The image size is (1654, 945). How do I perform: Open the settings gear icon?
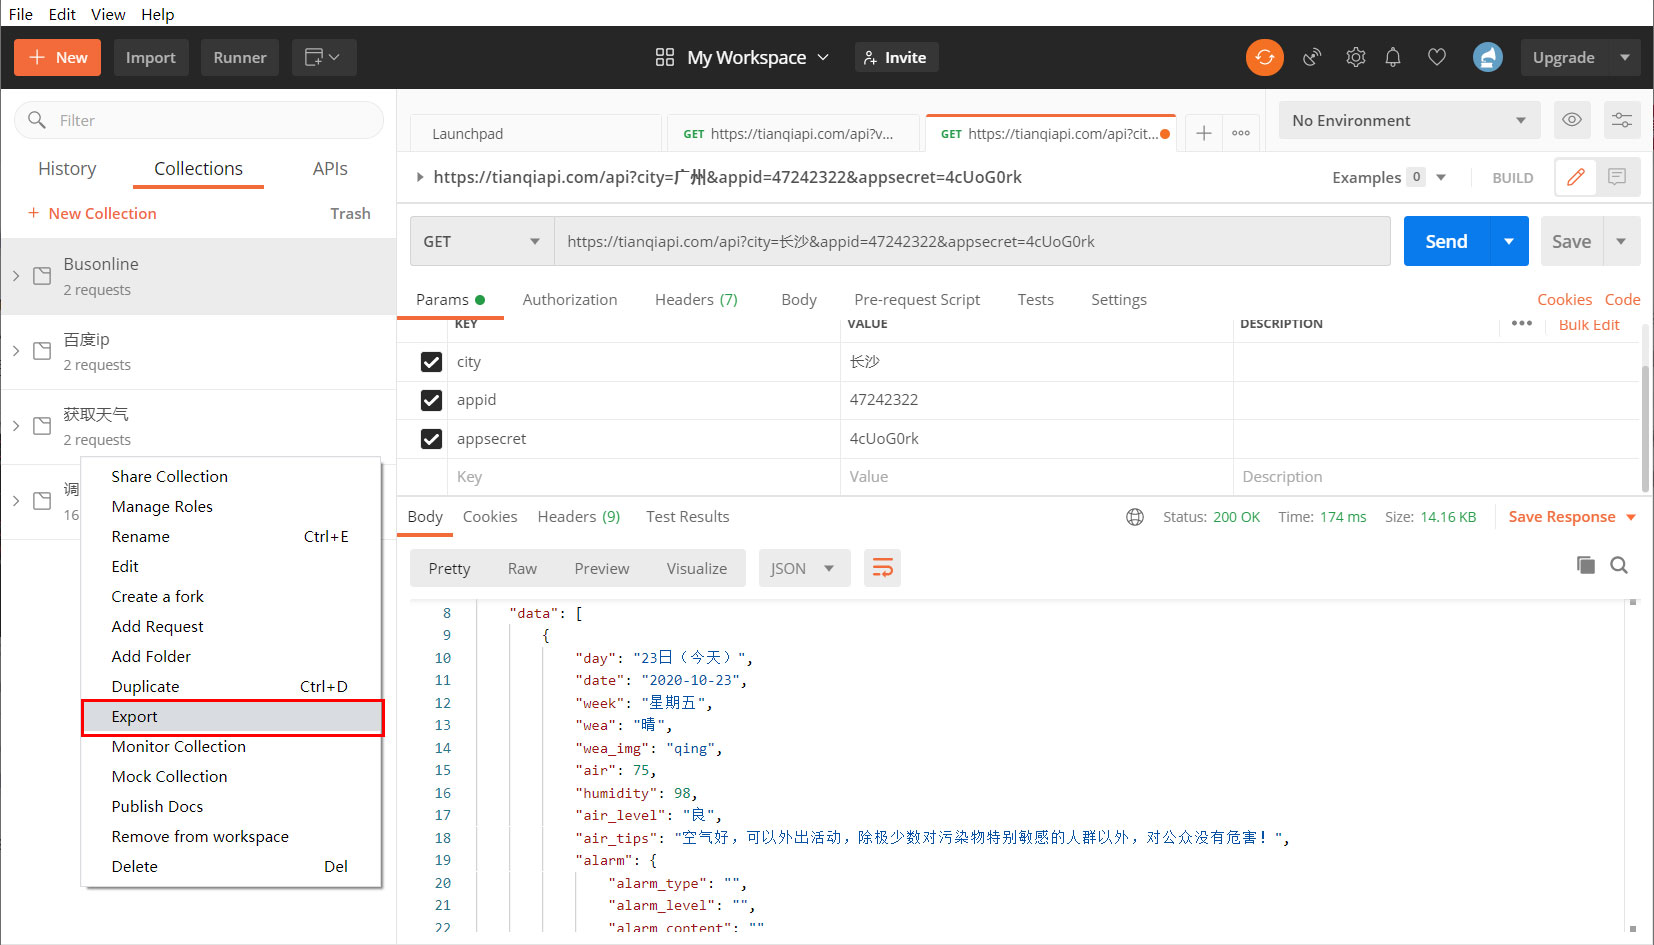1355,58
